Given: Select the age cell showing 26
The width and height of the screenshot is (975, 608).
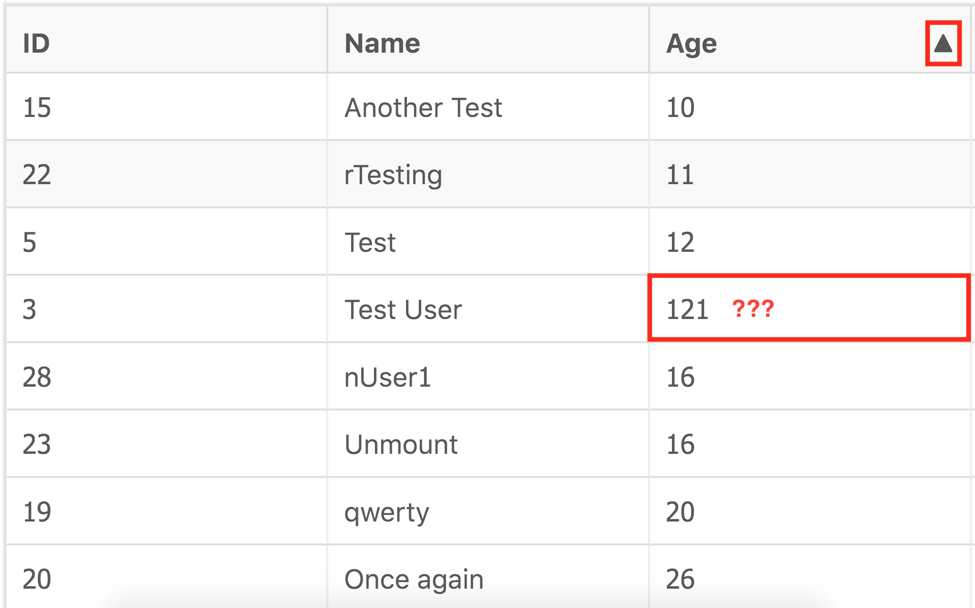Looking at the screenshot, I should coord(811,577).
